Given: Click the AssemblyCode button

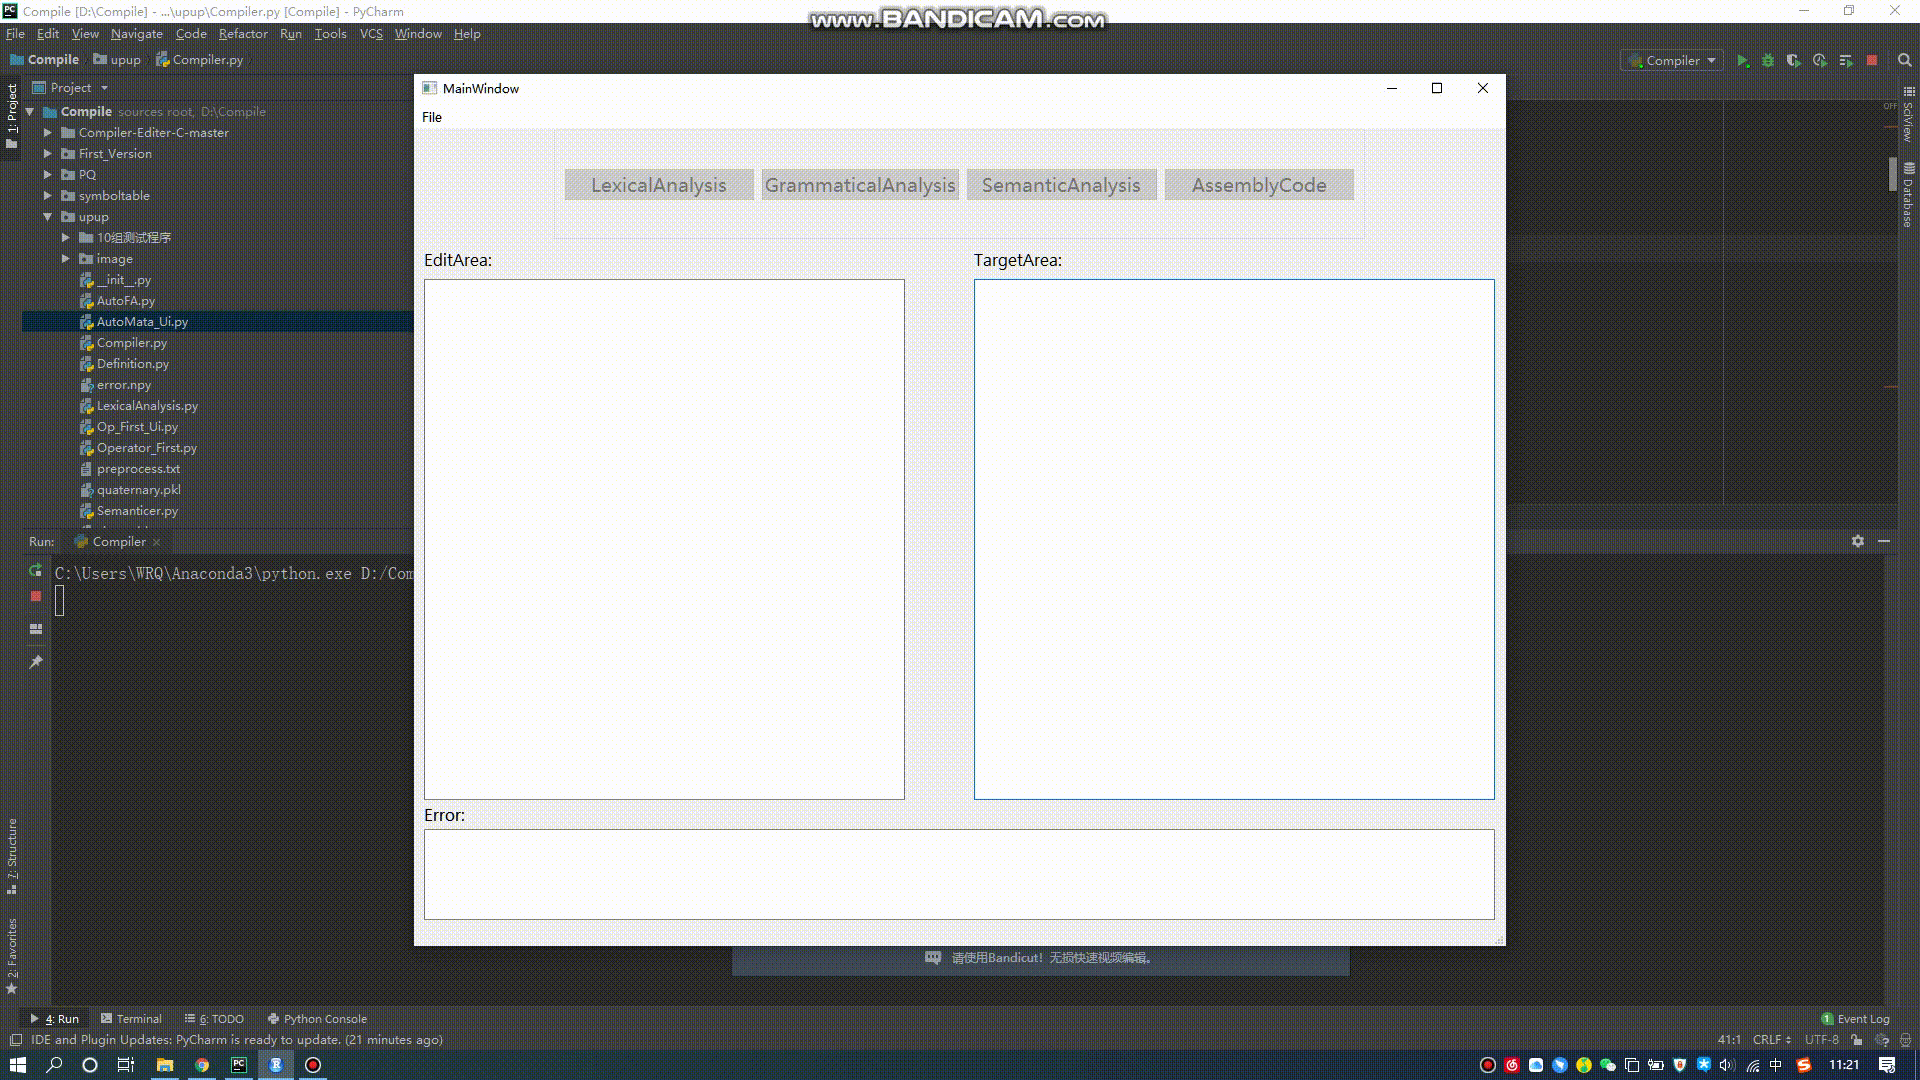Looking at the screenshot, I should [x=1258, y=185].
